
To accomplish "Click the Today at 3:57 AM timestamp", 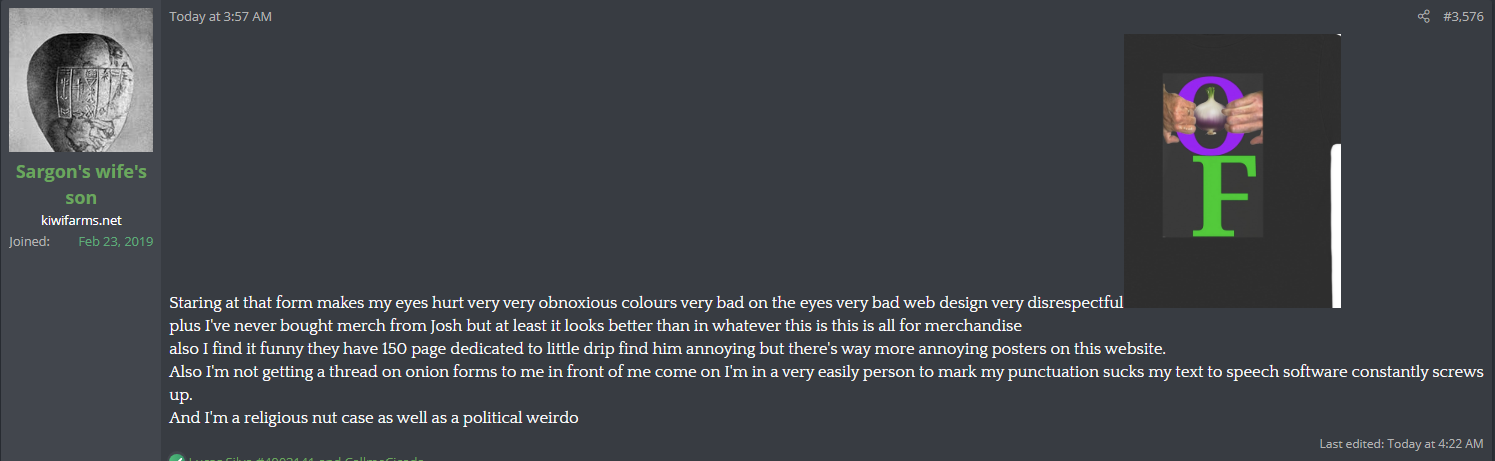I will coord(220,17).
